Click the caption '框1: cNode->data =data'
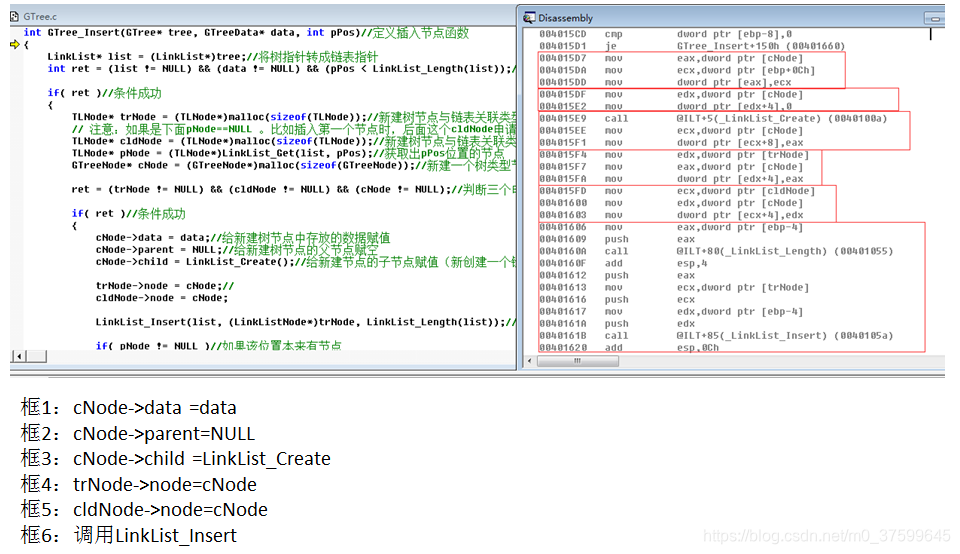This screenshot has height=554, width=960. point(129,407)
